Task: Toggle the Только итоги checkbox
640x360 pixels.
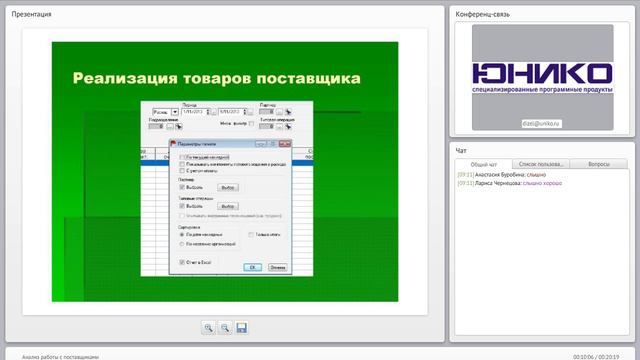Action: pyautogui.click(x=251, y=235)
